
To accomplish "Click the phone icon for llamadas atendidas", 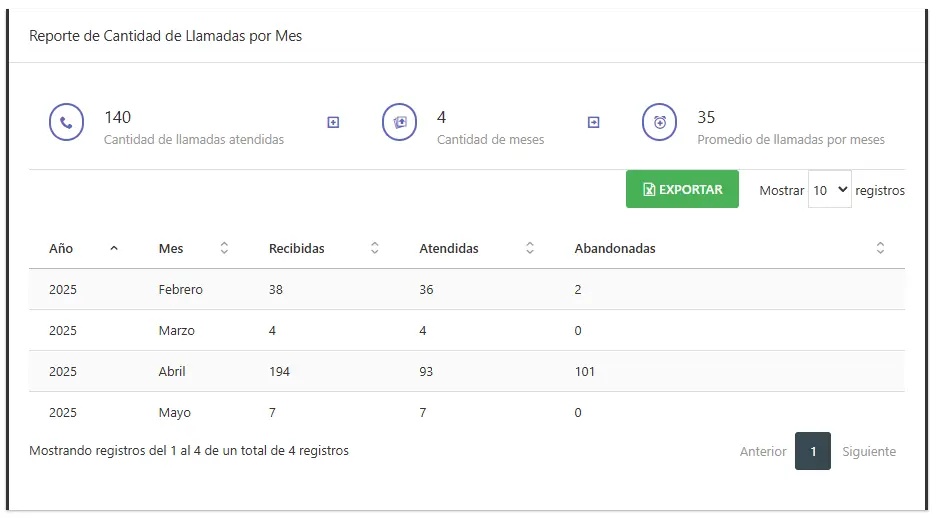I will coord(66,122).
